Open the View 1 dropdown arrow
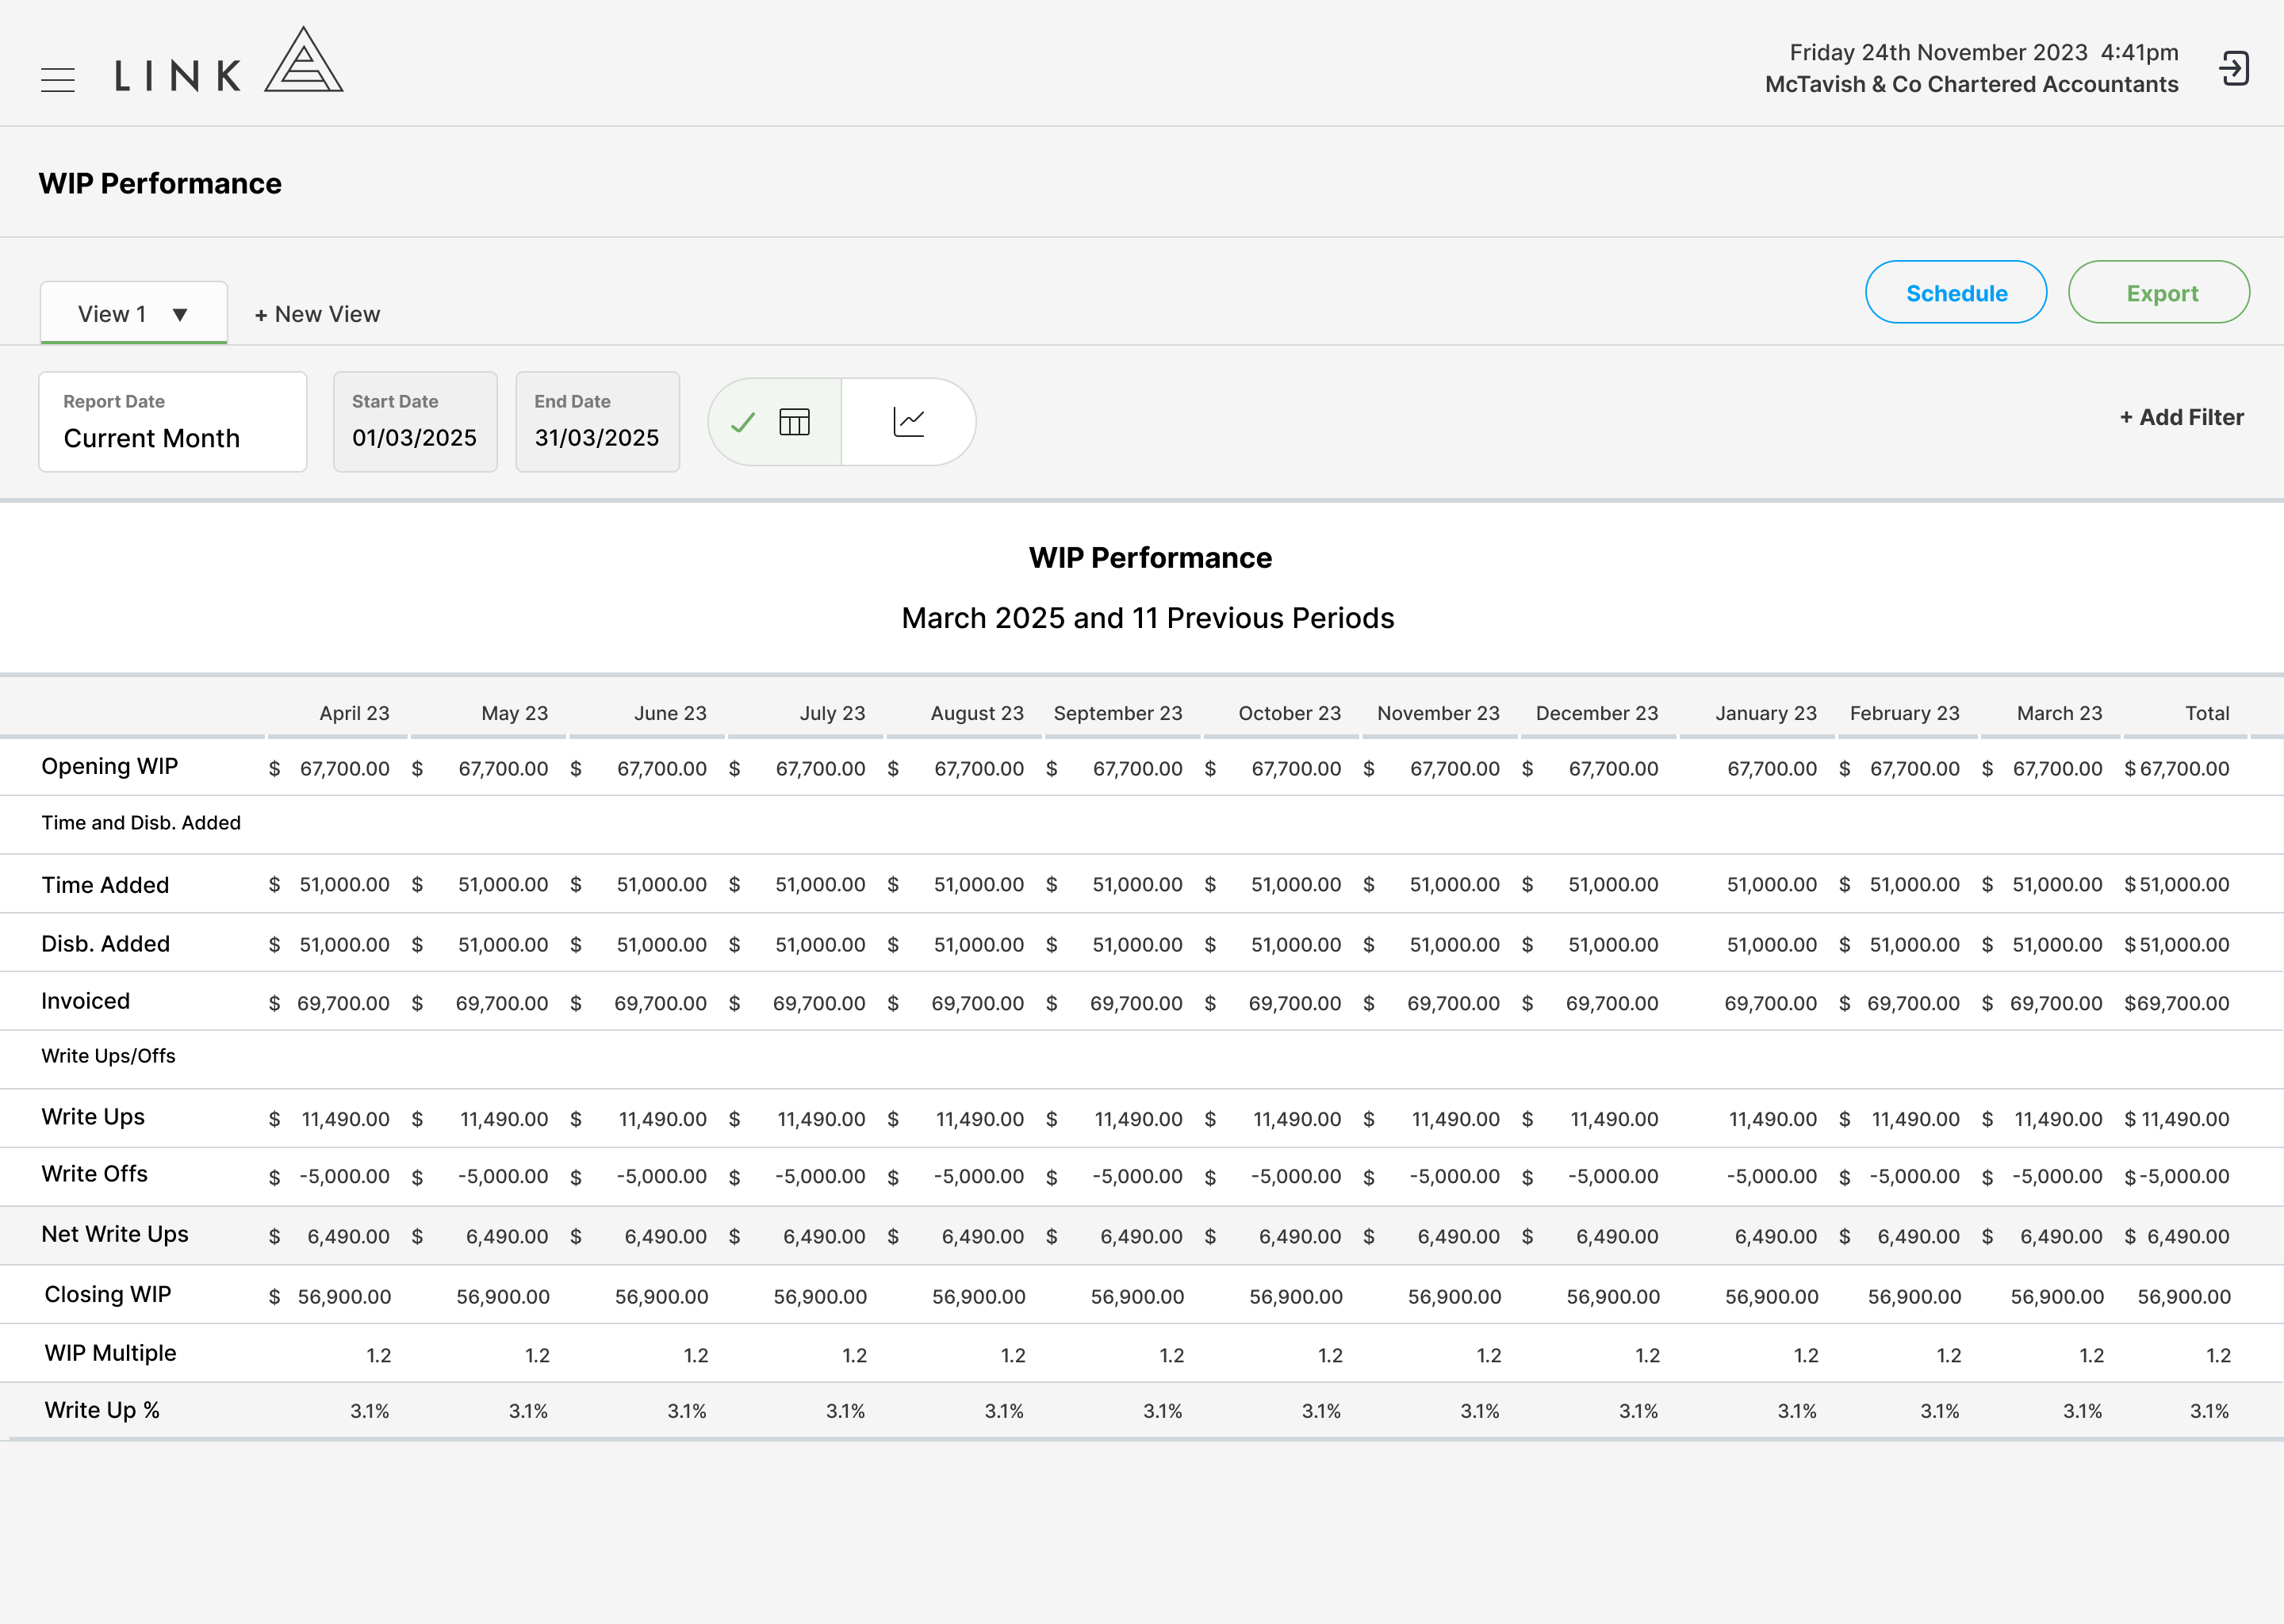Screen dimensions: 2284x1624 point(180,315)
